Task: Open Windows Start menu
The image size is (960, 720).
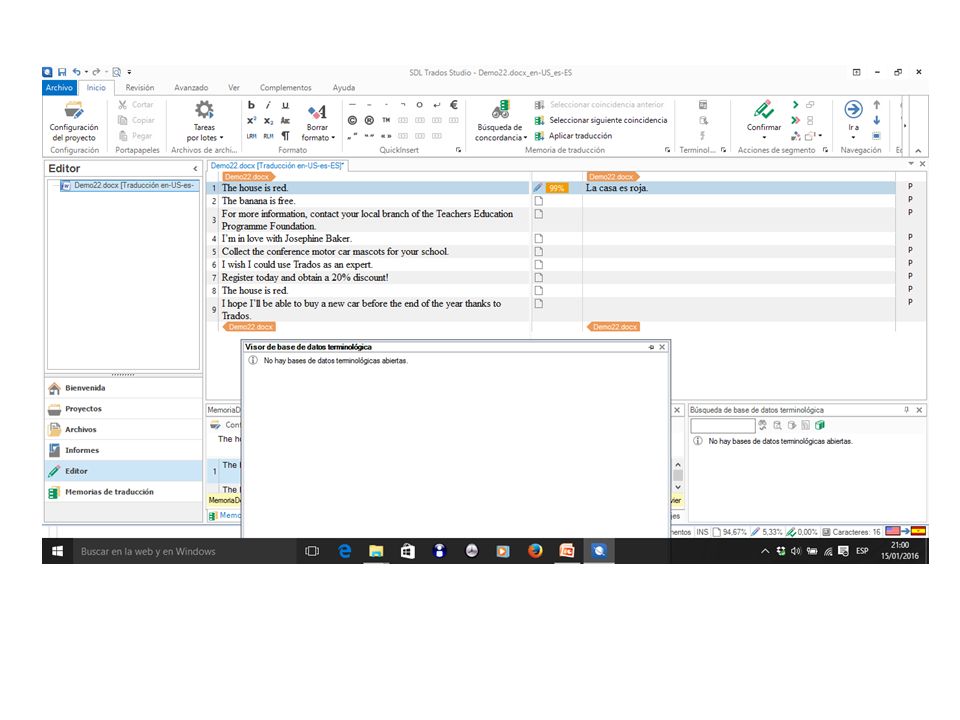Action: point(57,551)
